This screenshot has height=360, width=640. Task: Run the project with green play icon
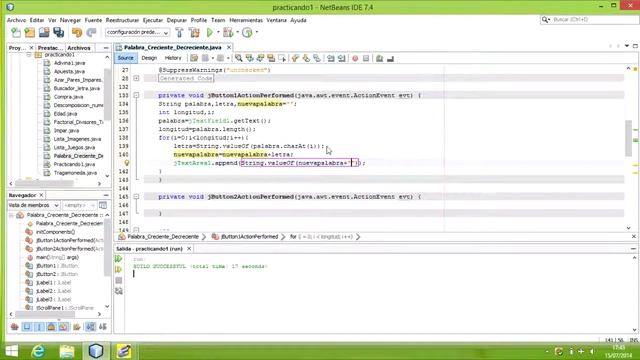click(209, 32)
